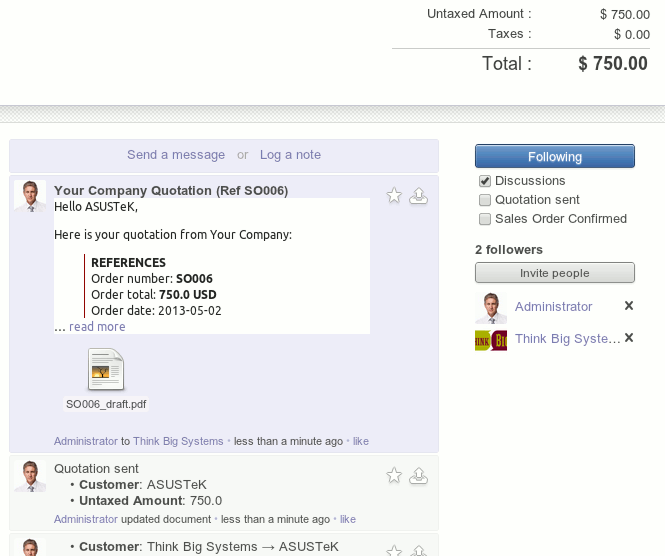The image size is (665, 556).
Task: Switch to Log a note
Action: pos(290,155)
